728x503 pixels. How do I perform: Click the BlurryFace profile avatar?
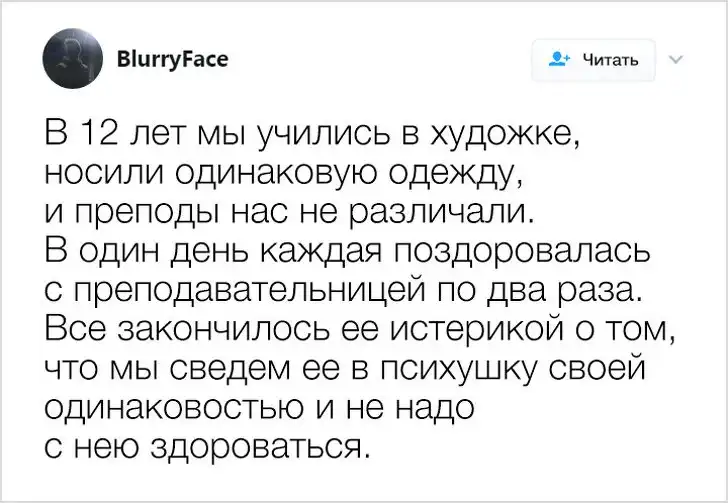click(x=72, y=60)
